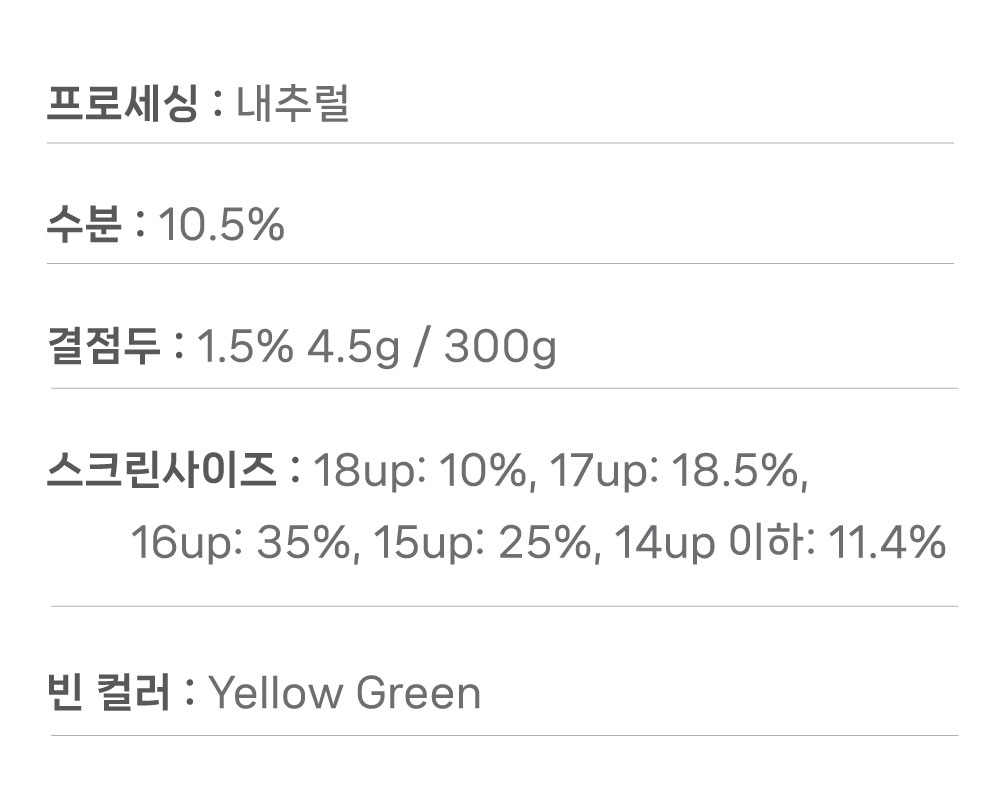Click the 빈 컬러 label
This screenshot has width=1000, height=810.
[110, 692]
